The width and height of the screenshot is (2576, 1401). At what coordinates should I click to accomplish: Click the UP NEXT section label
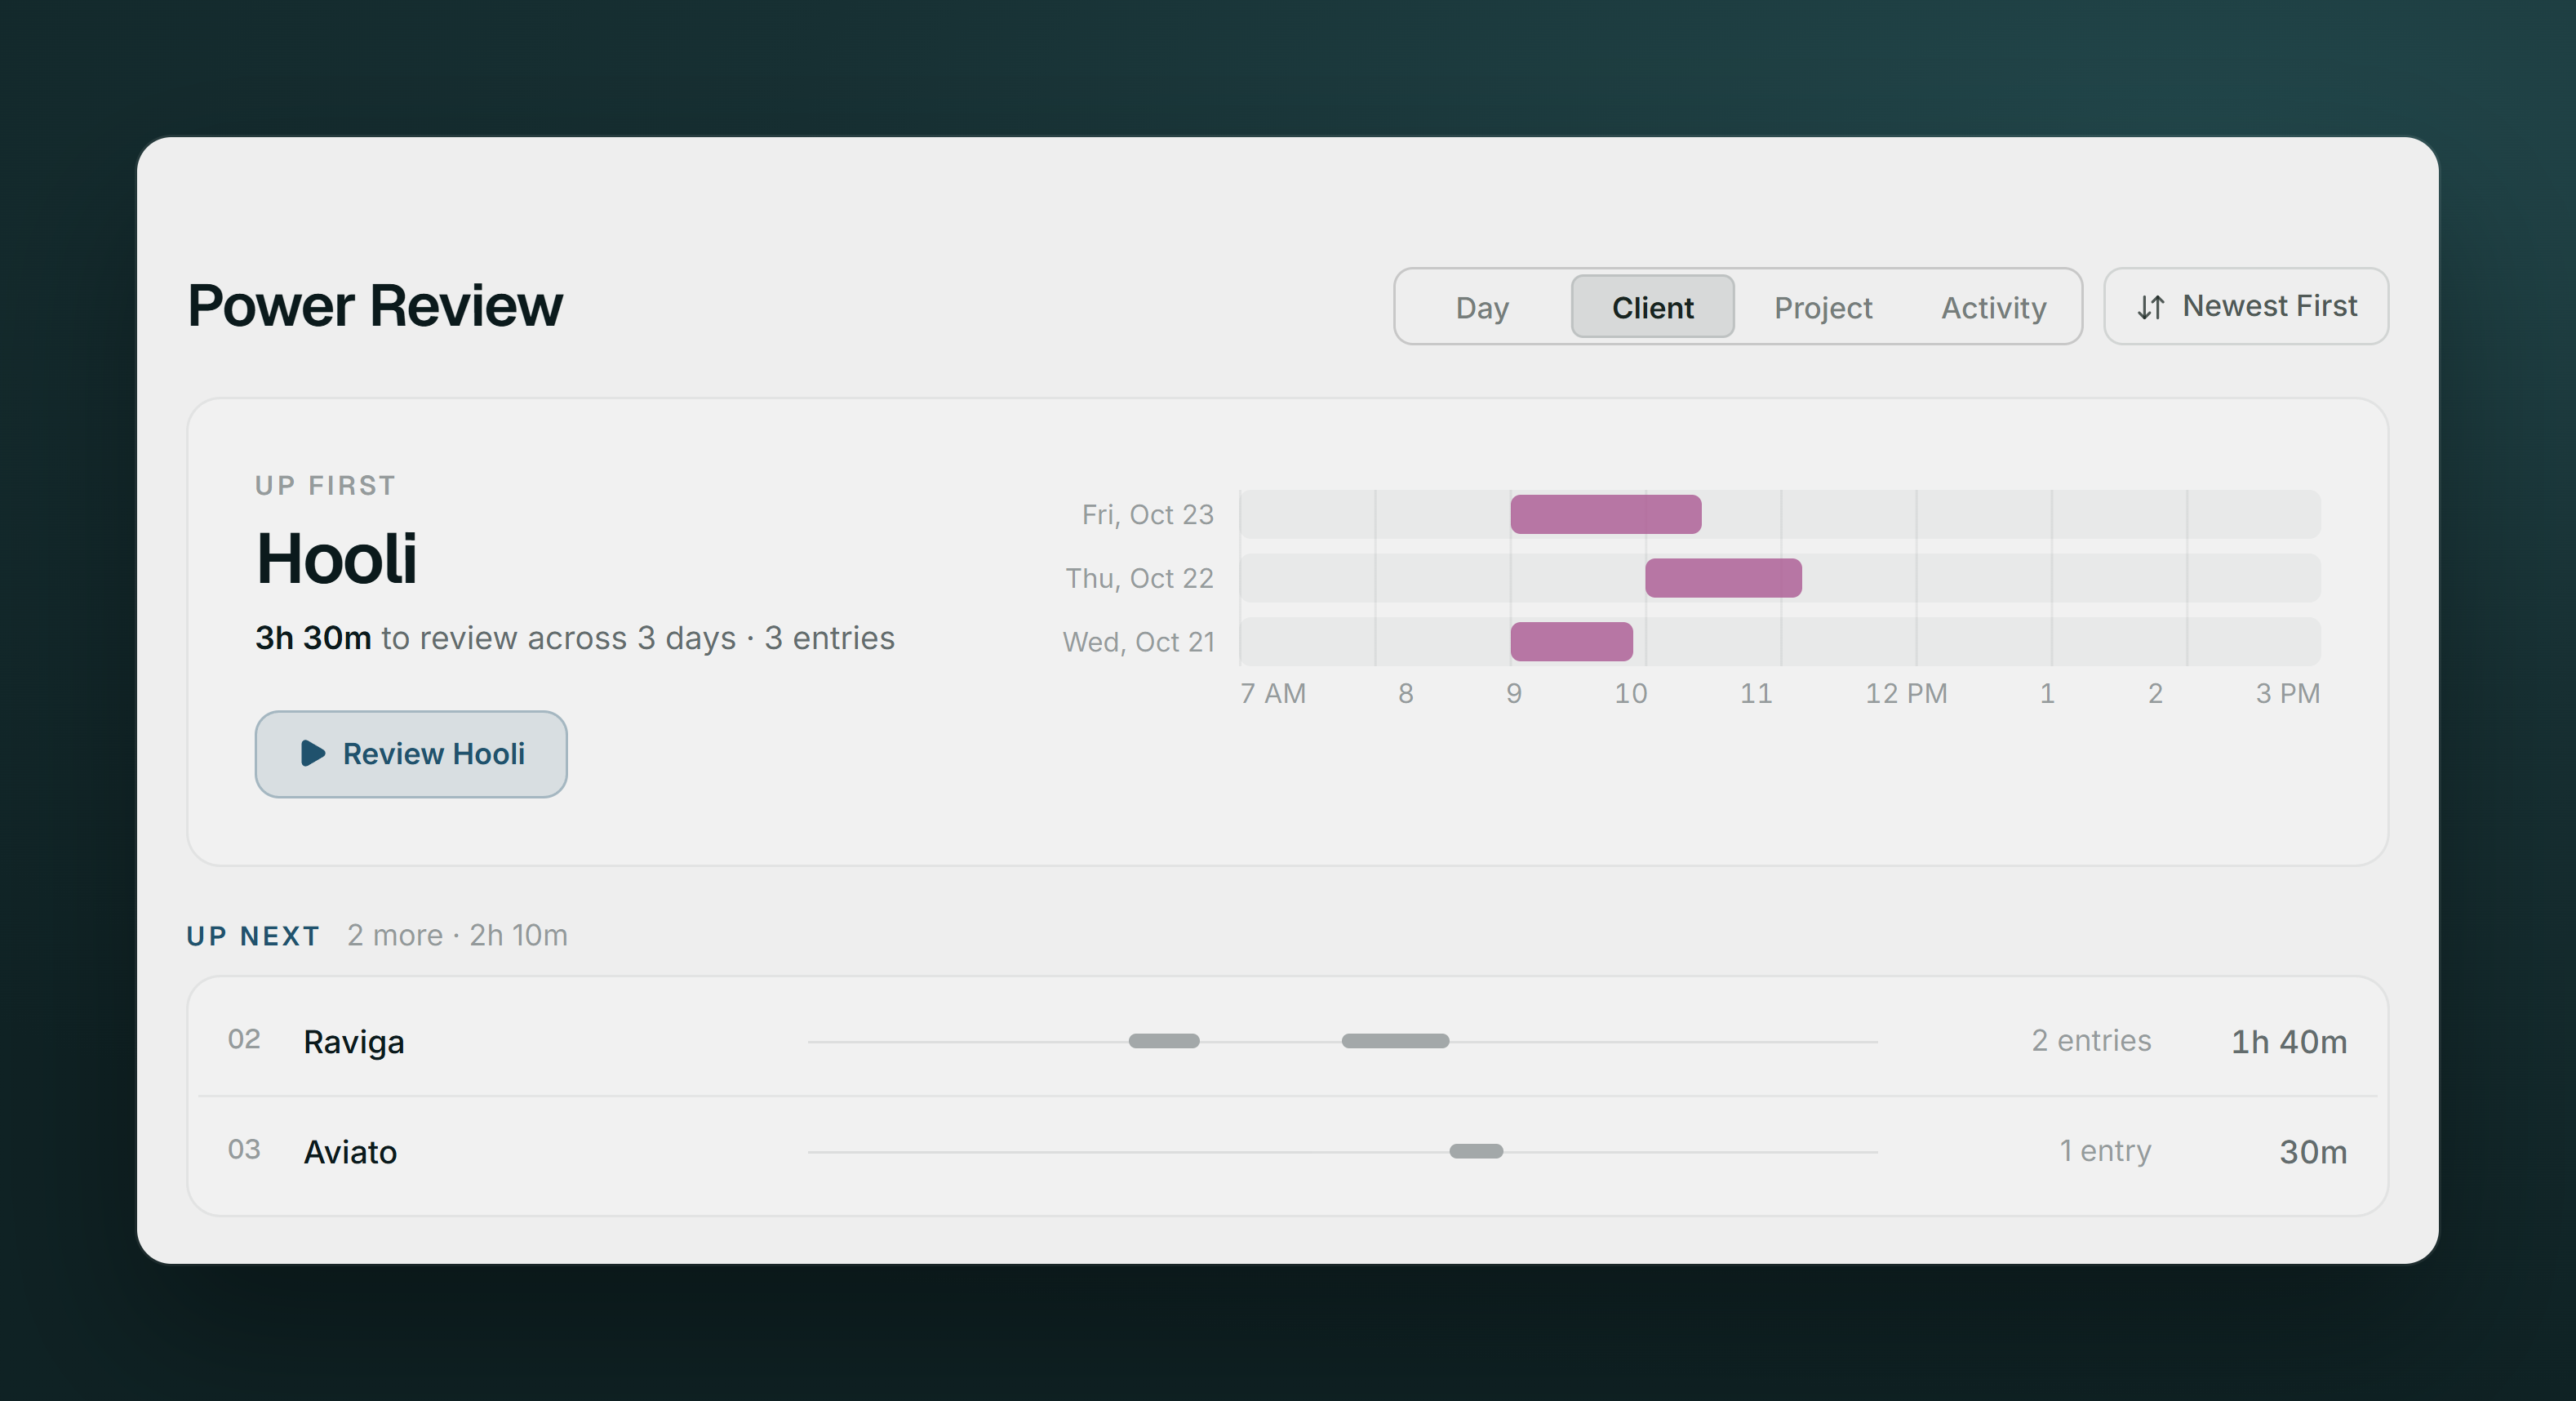[253, 936]
